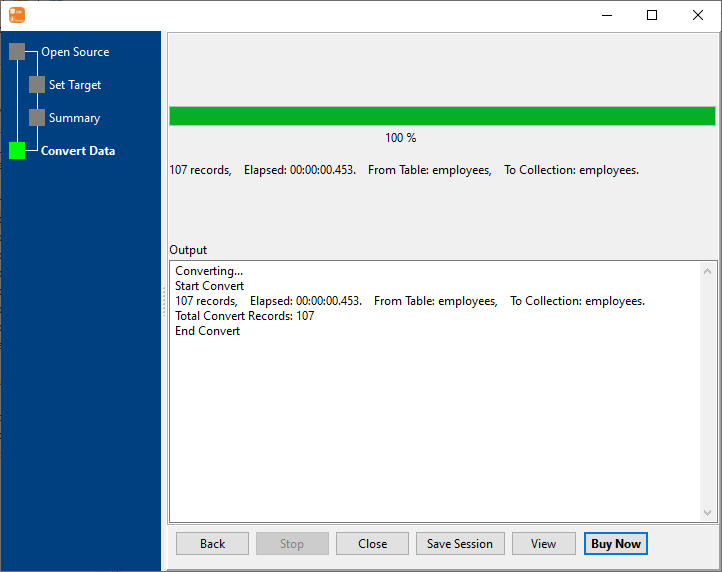Click the gray square beside Summary
This screenshot has height=572, width=722.
(37, 118)
